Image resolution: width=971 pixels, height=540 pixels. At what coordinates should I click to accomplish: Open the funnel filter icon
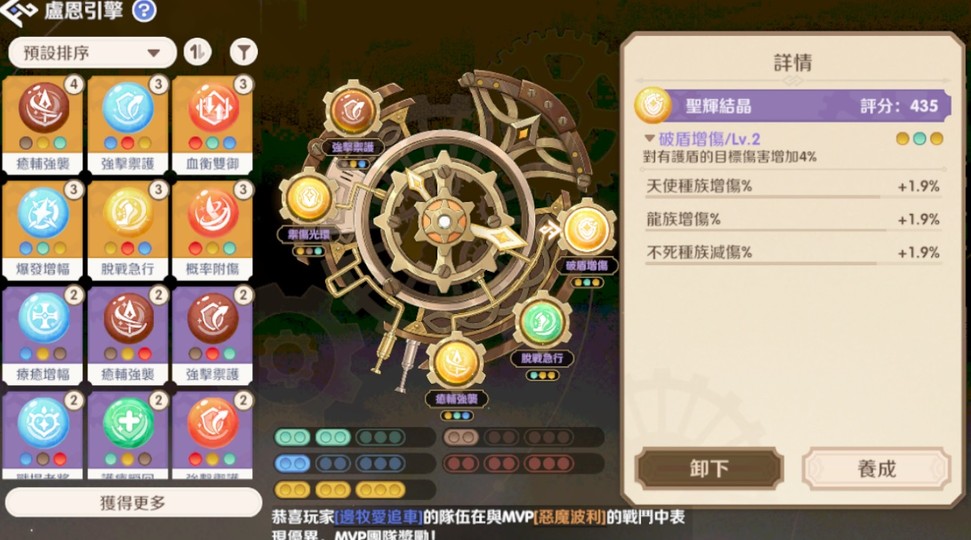pos(244,52)
